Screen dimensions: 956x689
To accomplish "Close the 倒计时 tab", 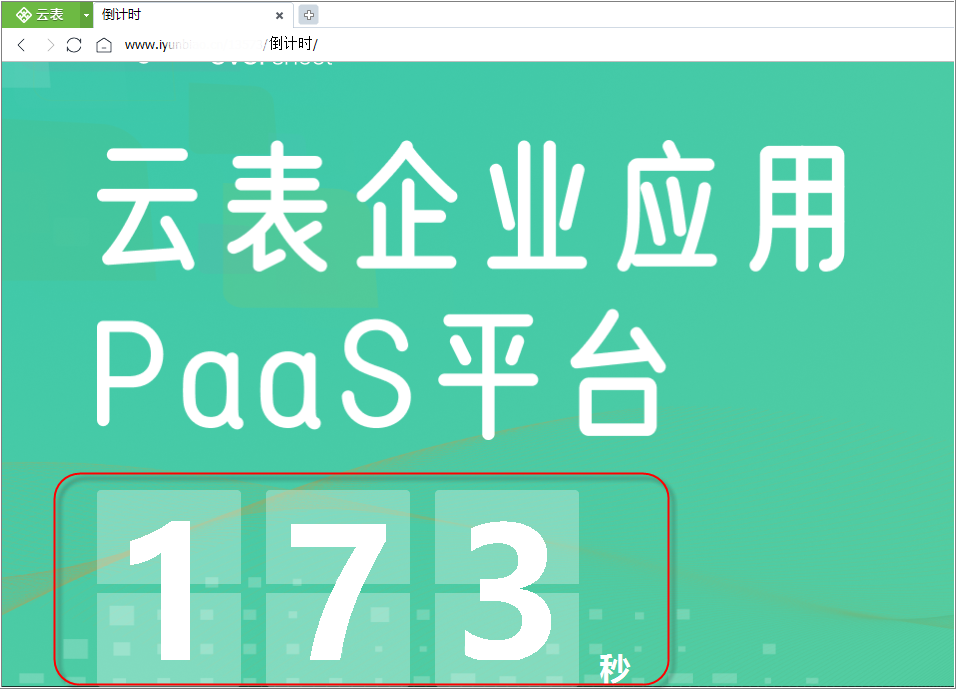I will [279, 15].
